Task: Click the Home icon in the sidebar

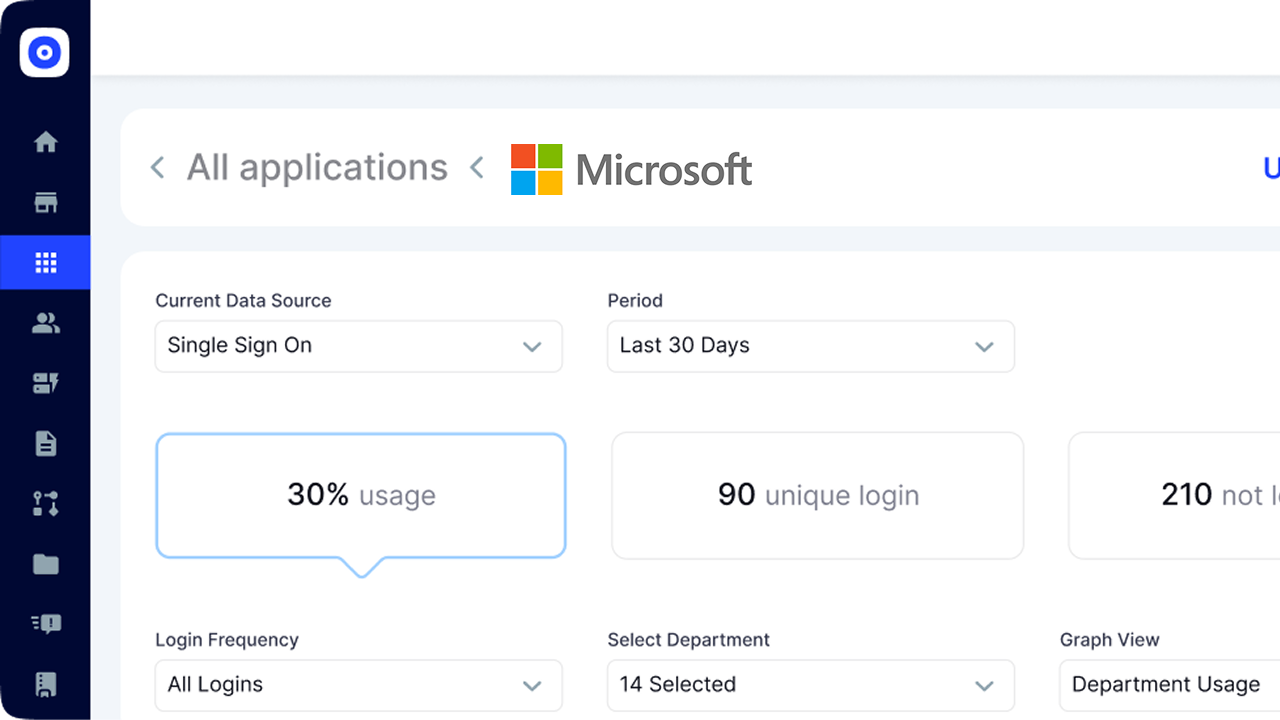Action: pos(45,142)
